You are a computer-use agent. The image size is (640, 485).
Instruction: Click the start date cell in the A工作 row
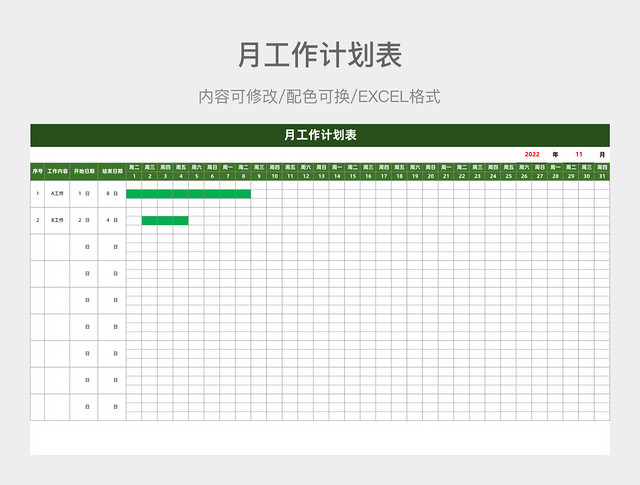click(84, 194)
